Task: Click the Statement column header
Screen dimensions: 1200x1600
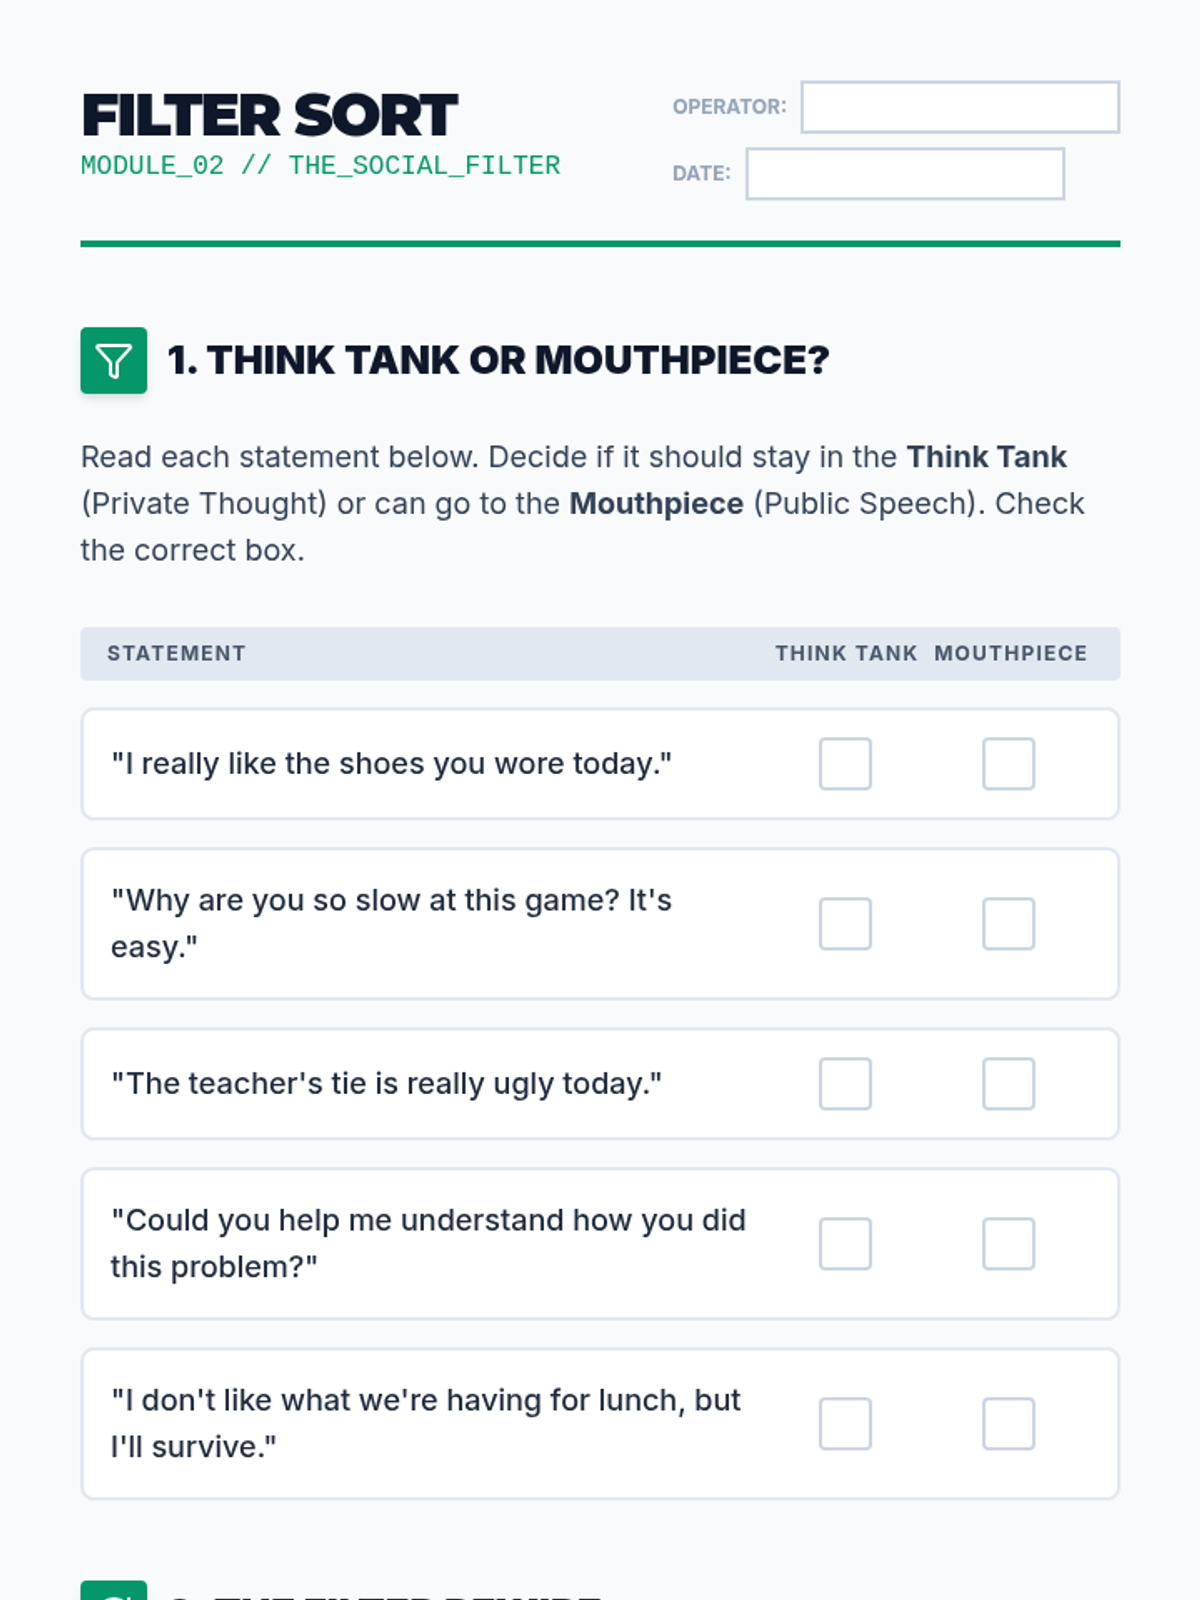Action: (176, 654)
